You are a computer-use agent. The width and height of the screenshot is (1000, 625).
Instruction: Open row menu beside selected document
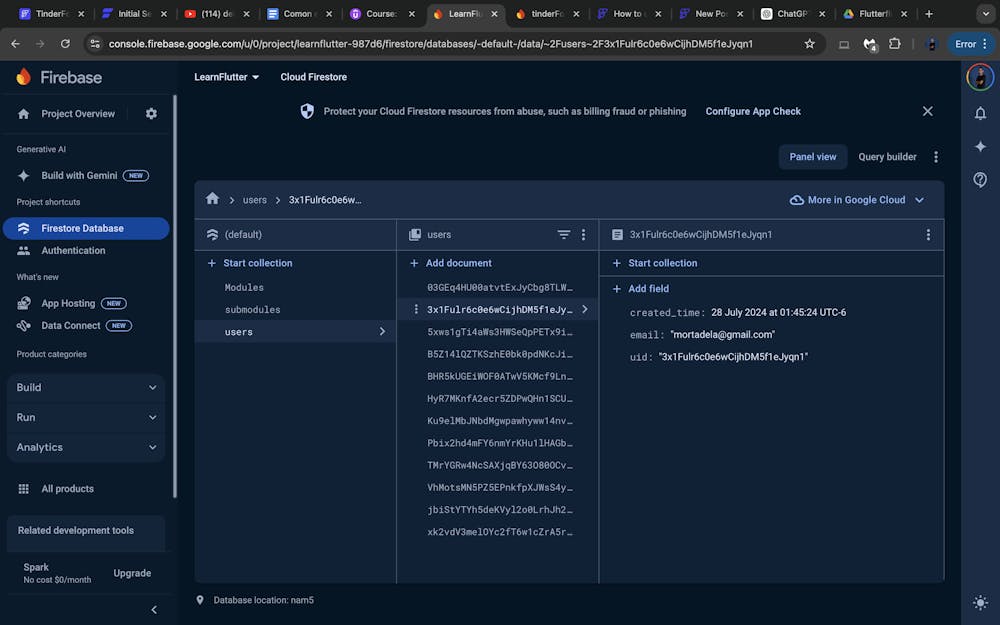click(416, 309)
